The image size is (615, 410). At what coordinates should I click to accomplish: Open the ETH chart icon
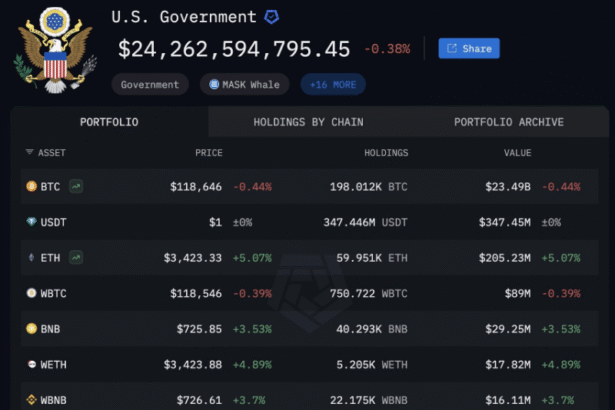76,257
